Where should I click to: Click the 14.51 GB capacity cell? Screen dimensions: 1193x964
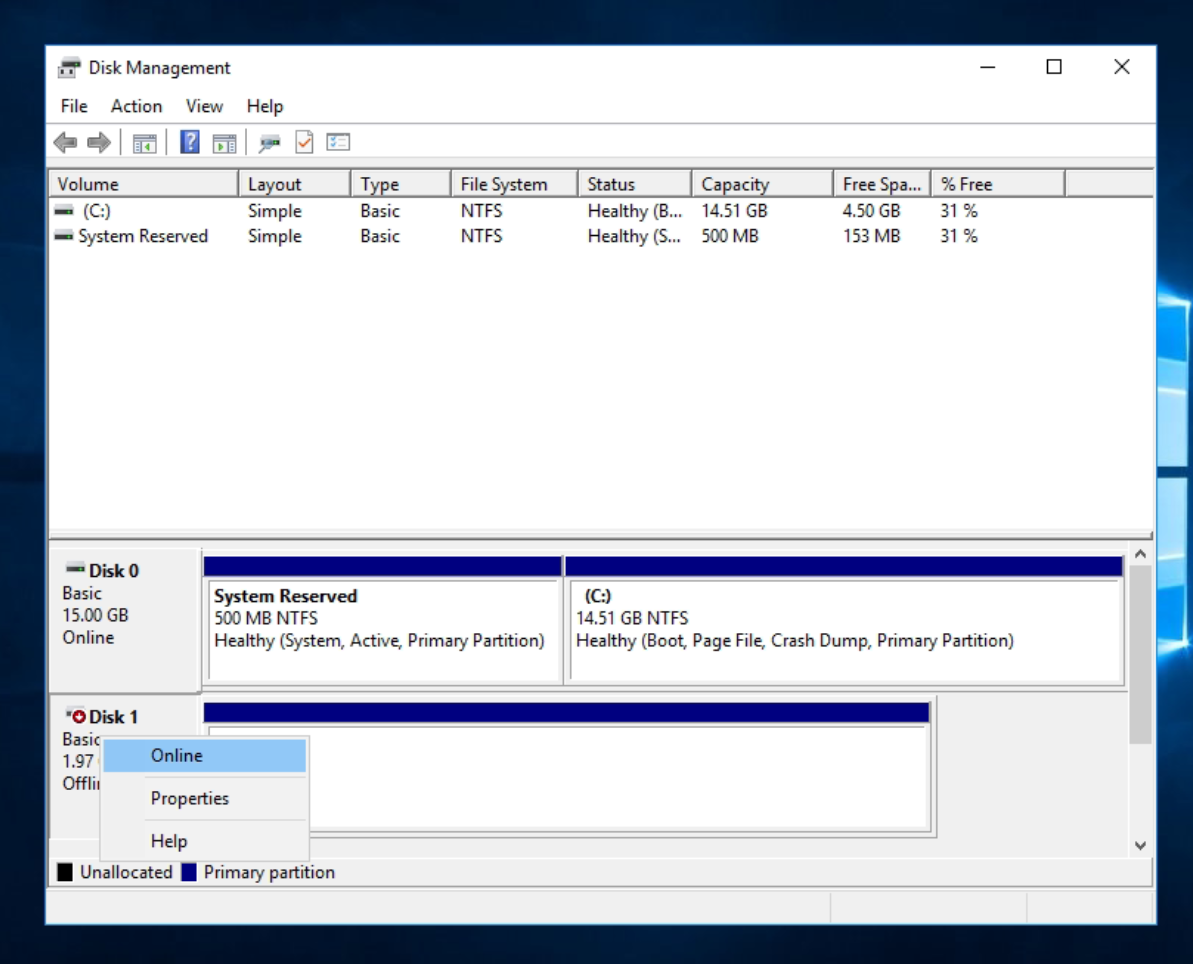[x=734, y=211]
